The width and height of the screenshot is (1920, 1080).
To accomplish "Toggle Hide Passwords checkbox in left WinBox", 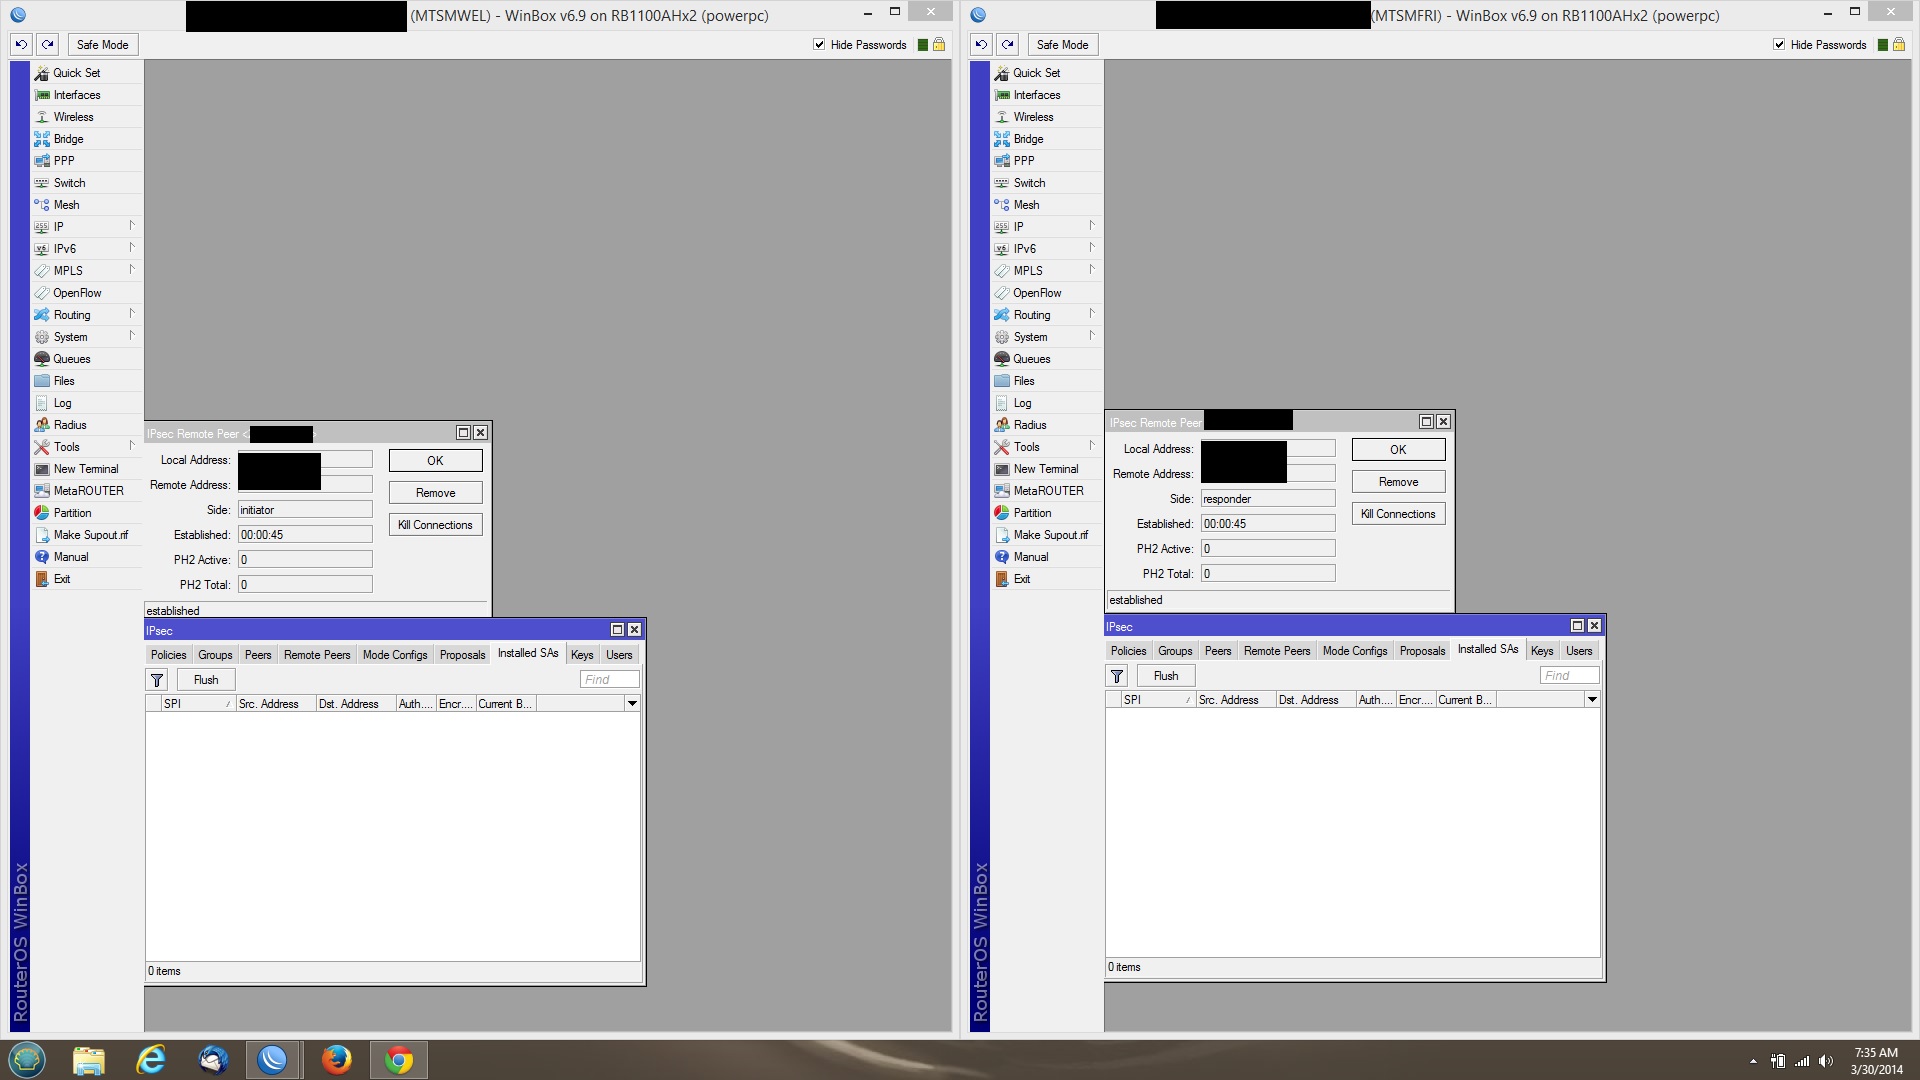I will point(819,45).
